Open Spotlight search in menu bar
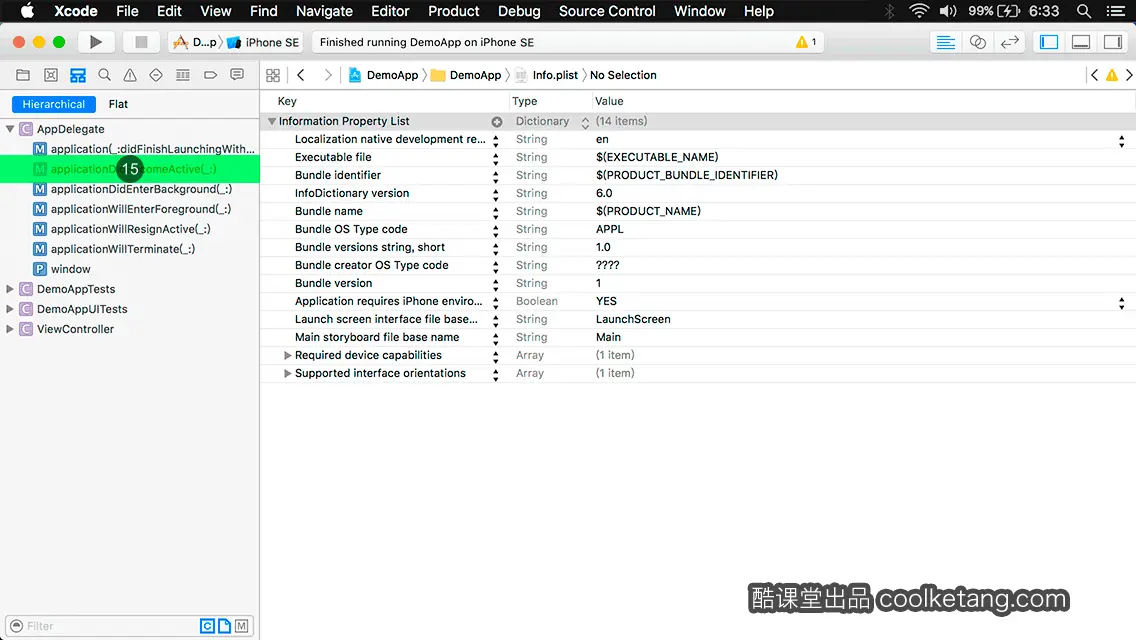1136x640 pixels. coord(1084,11)
